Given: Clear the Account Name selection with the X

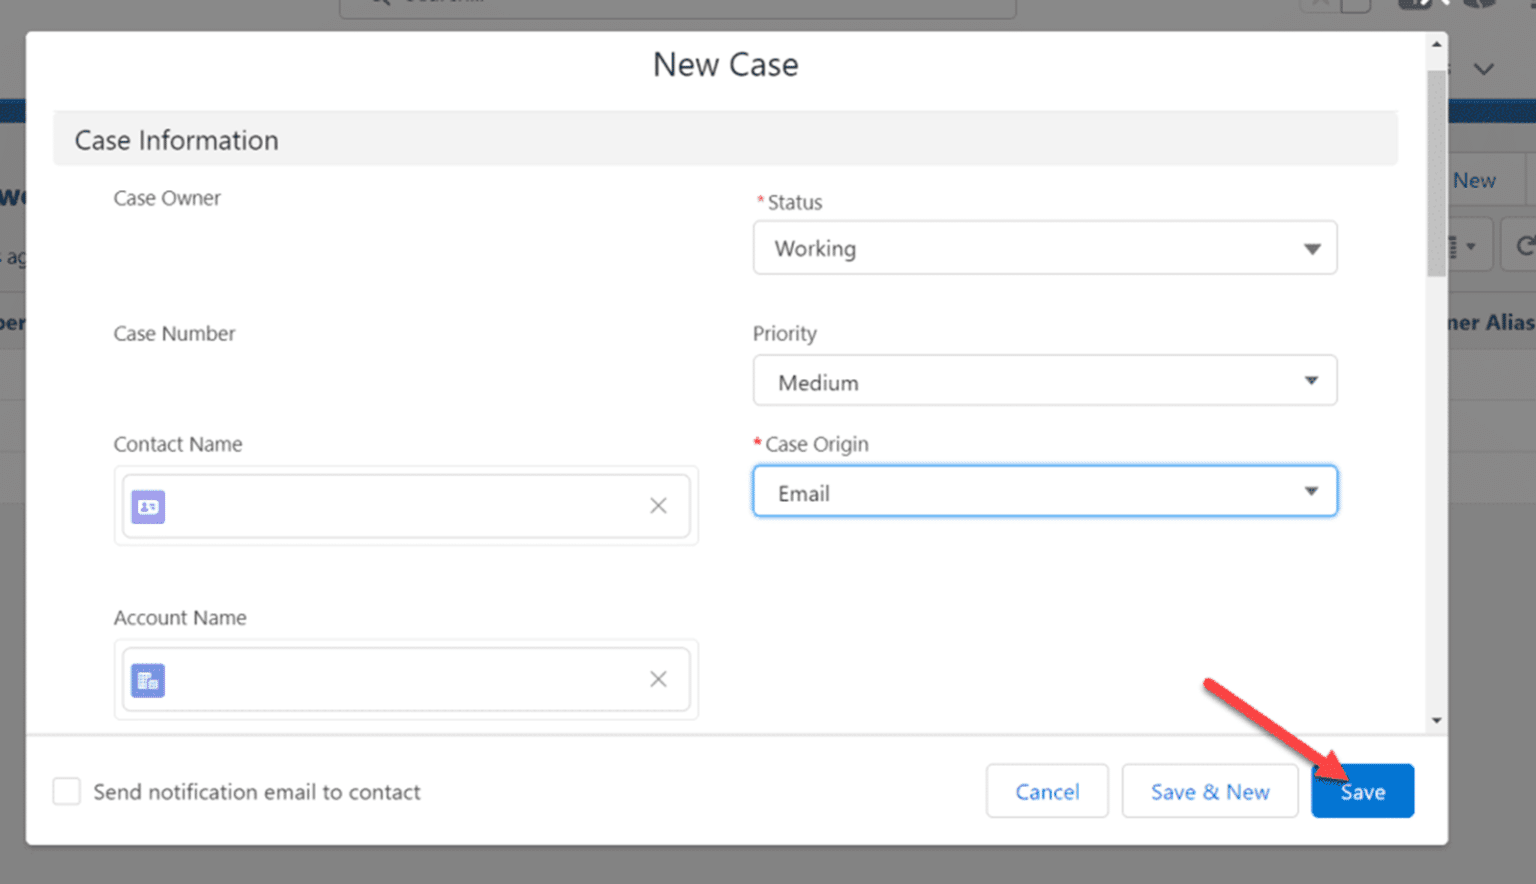Looking at the screenshot, I should coord(658,679).
